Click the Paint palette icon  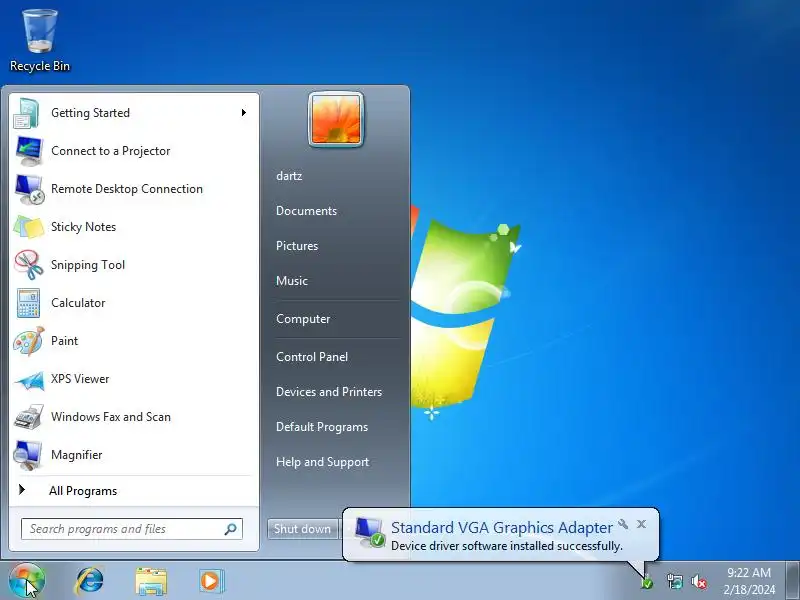click(28, 341)
